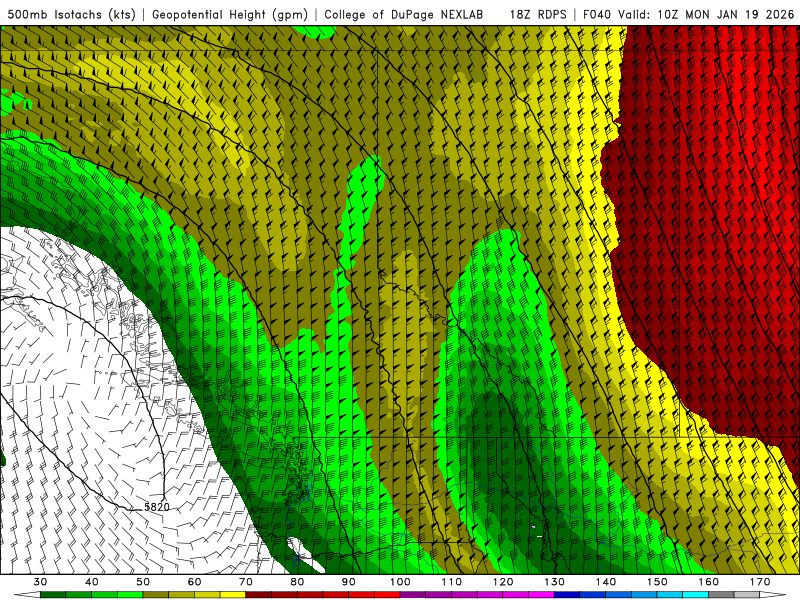Click the legend value 50
Screen dimensions: 800x600
click(143, 582)
